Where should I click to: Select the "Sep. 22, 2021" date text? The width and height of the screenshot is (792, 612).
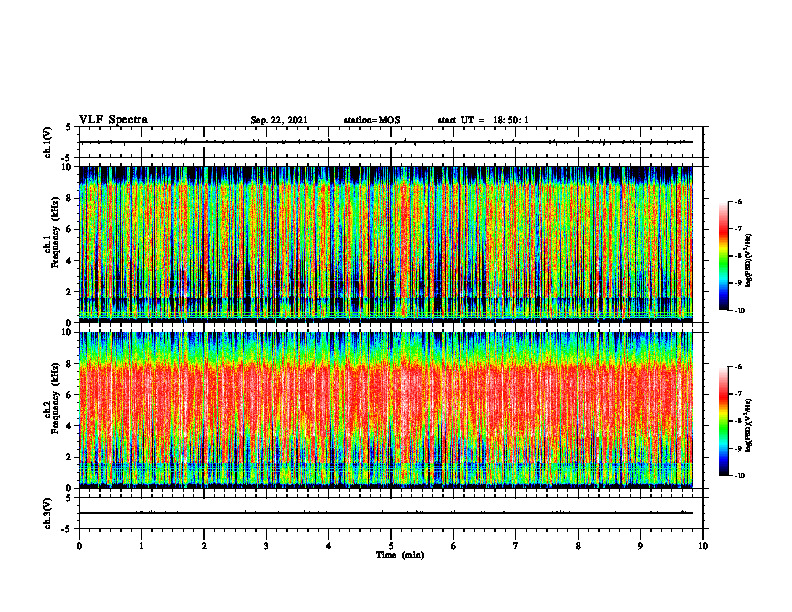[279, 120]
